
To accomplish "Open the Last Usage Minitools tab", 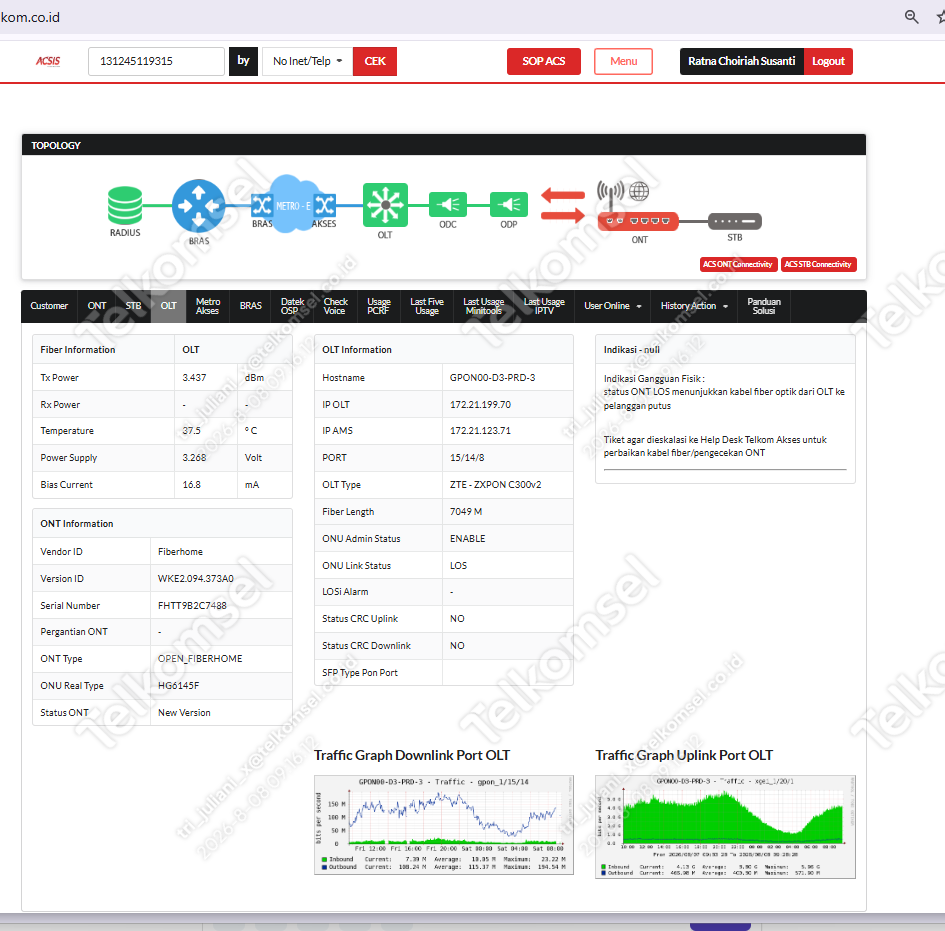I will click(x=483, y=306).
